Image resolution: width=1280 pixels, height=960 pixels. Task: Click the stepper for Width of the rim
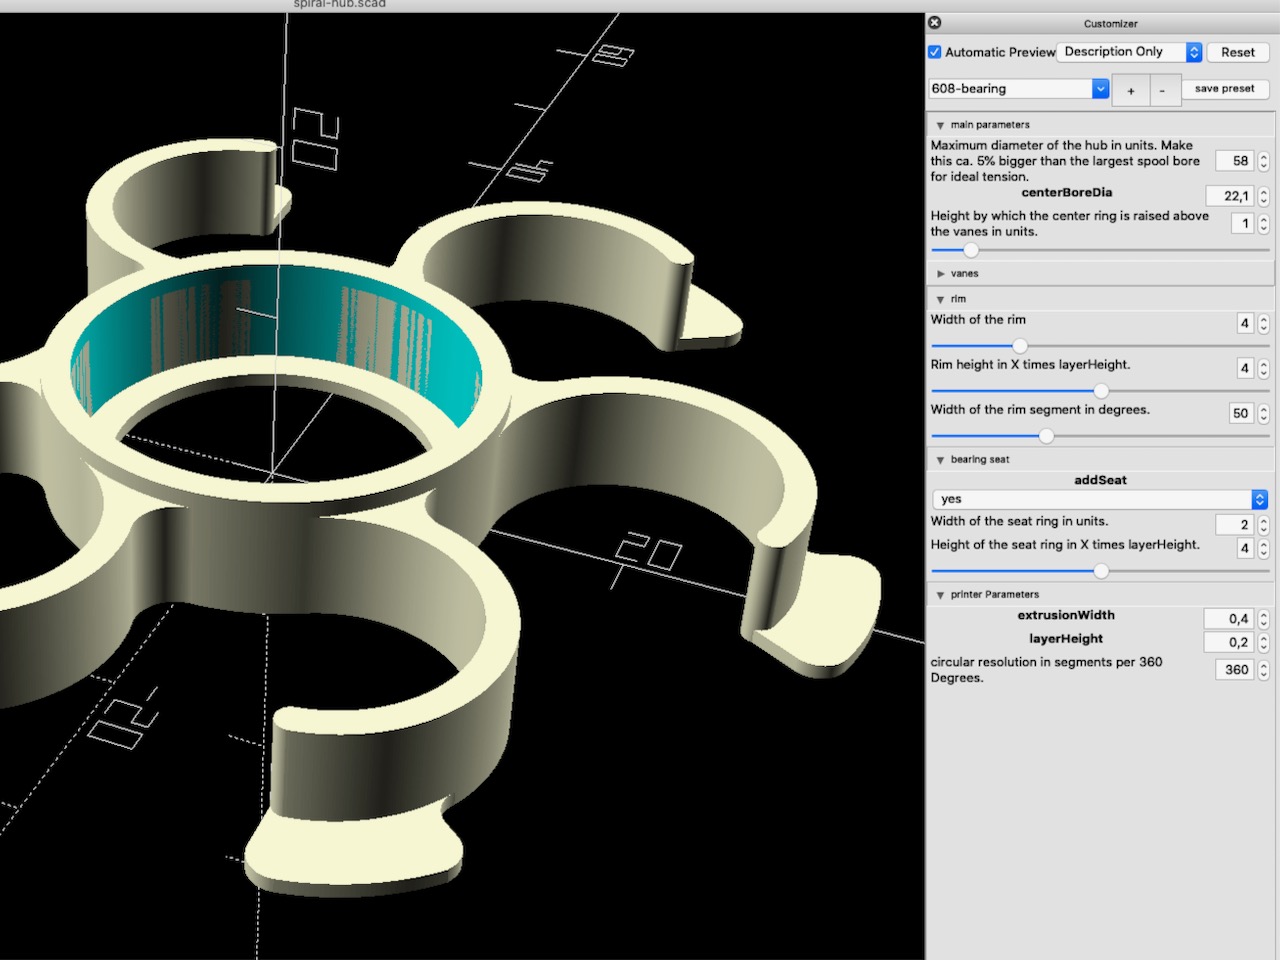(1263, 323)
